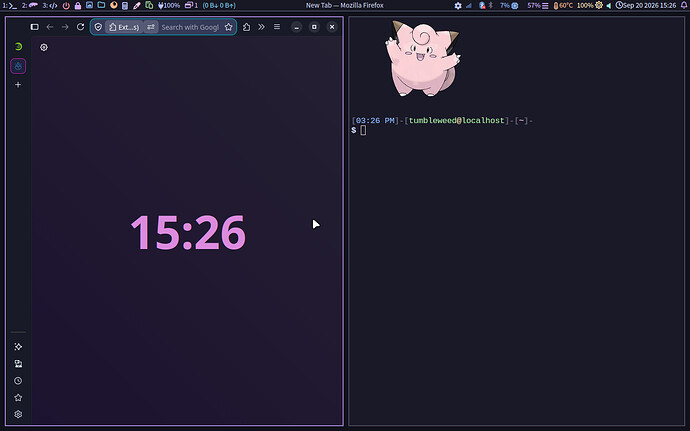Screen dimensions: 690x431
Task: Open the tracking protection shield icon
Action: click(98, 27)
